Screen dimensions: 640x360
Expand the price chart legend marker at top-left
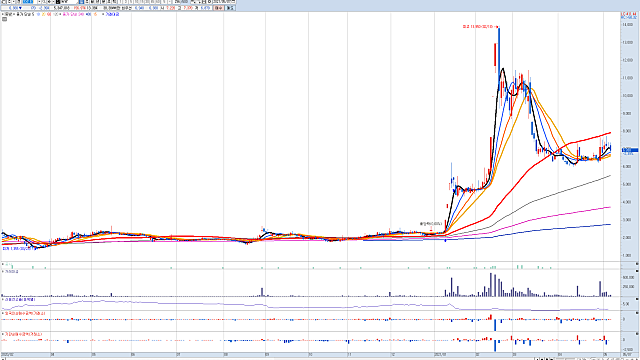tap(2, 14)
